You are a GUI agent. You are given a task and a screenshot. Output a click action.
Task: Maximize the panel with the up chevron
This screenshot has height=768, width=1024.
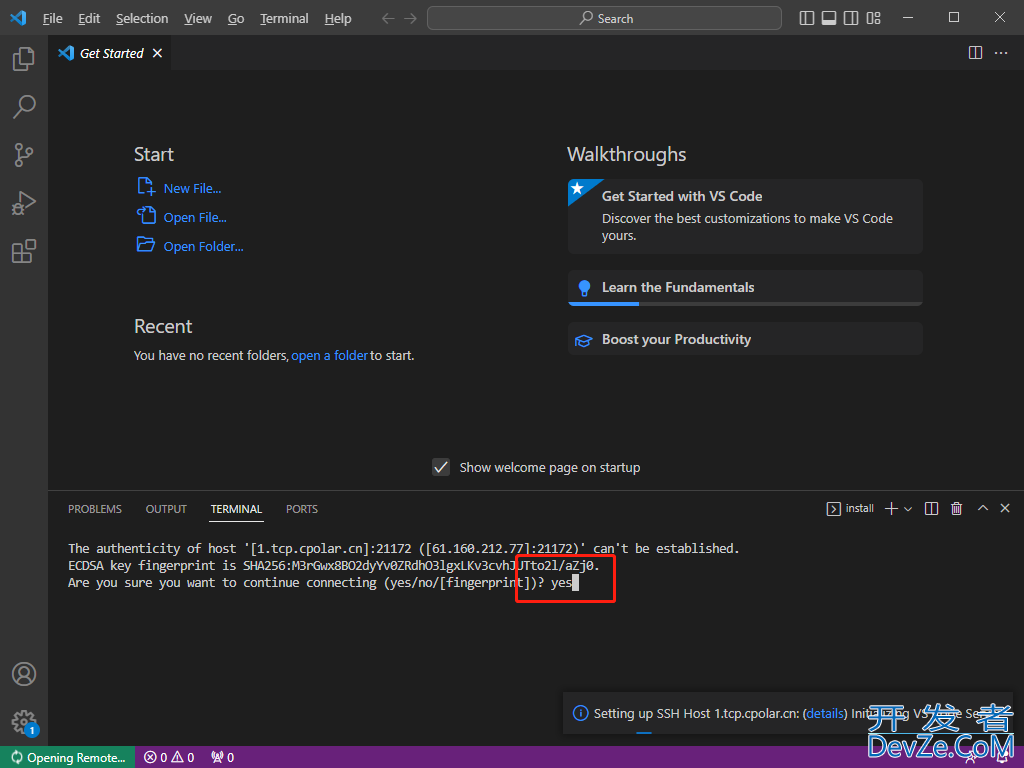983,508
